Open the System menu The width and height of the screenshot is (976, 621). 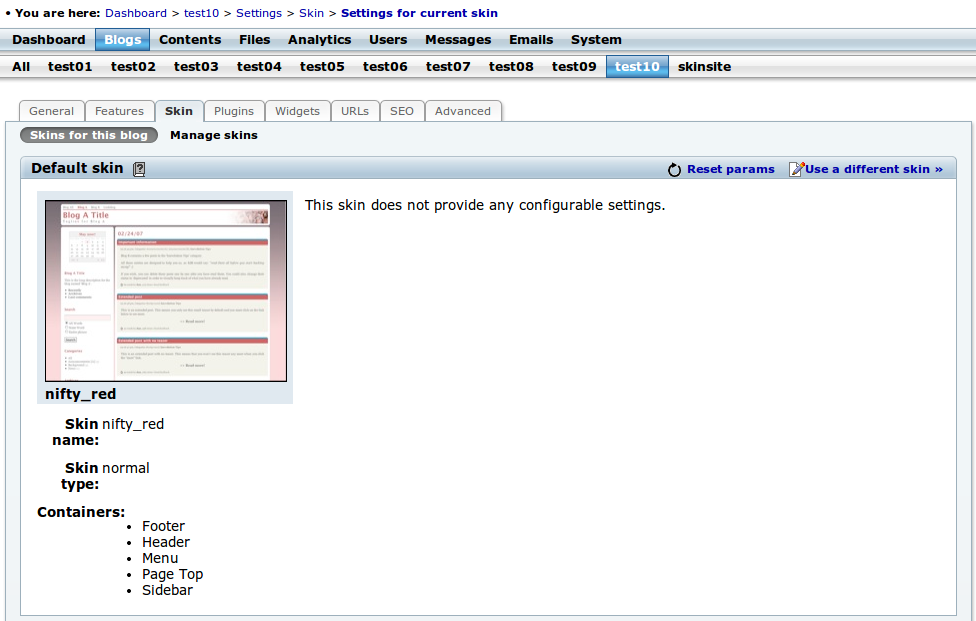click(x=596, y=40)
